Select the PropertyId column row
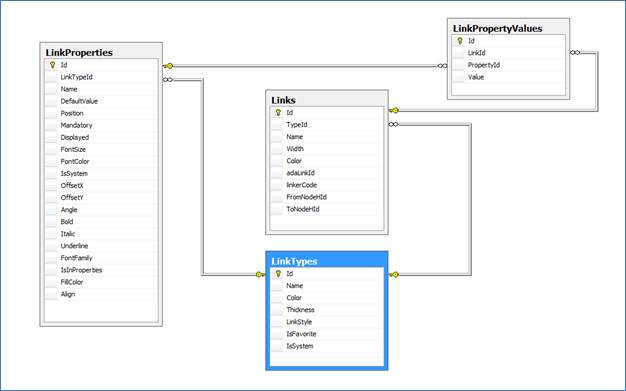This screenshot has width=626, height=391. 508,65
